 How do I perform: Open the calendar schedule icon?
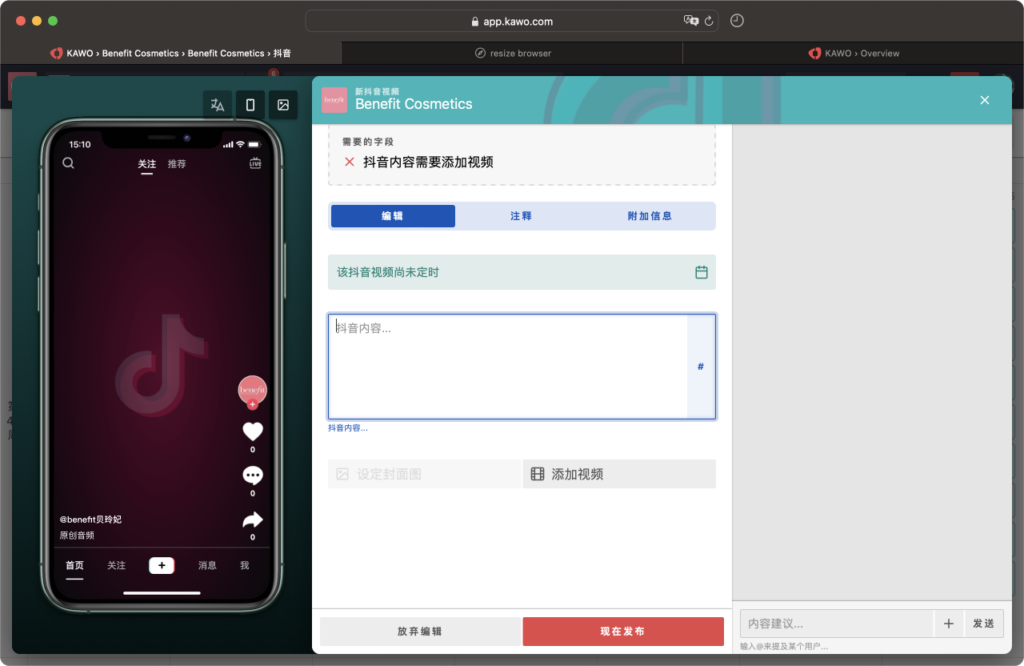[x=701, y=272]
